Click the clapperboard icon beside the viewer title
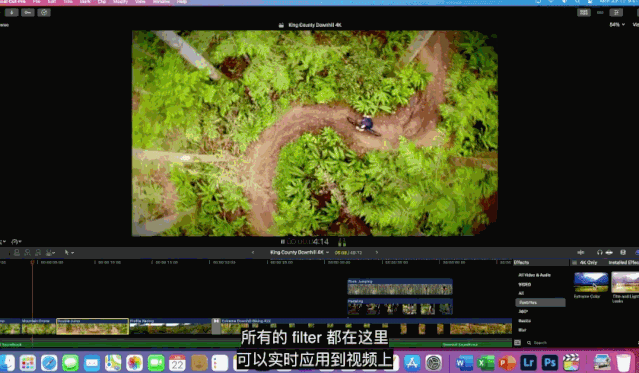Screen dimensions: 639x373 (281, 25)
